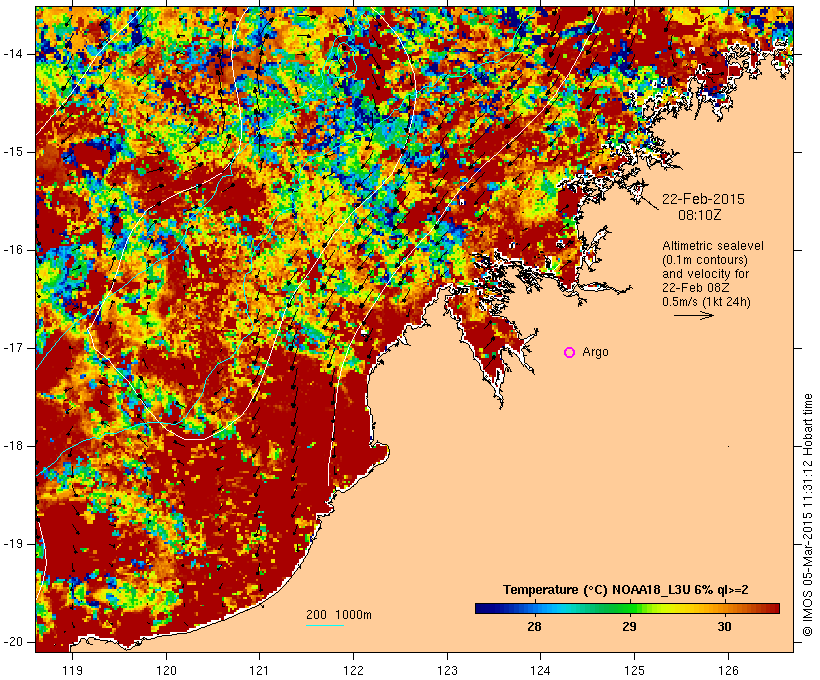This screenshot has width=820, height=680.
Task: Click the -20 latitude axis label
Action: pos(12,642)
